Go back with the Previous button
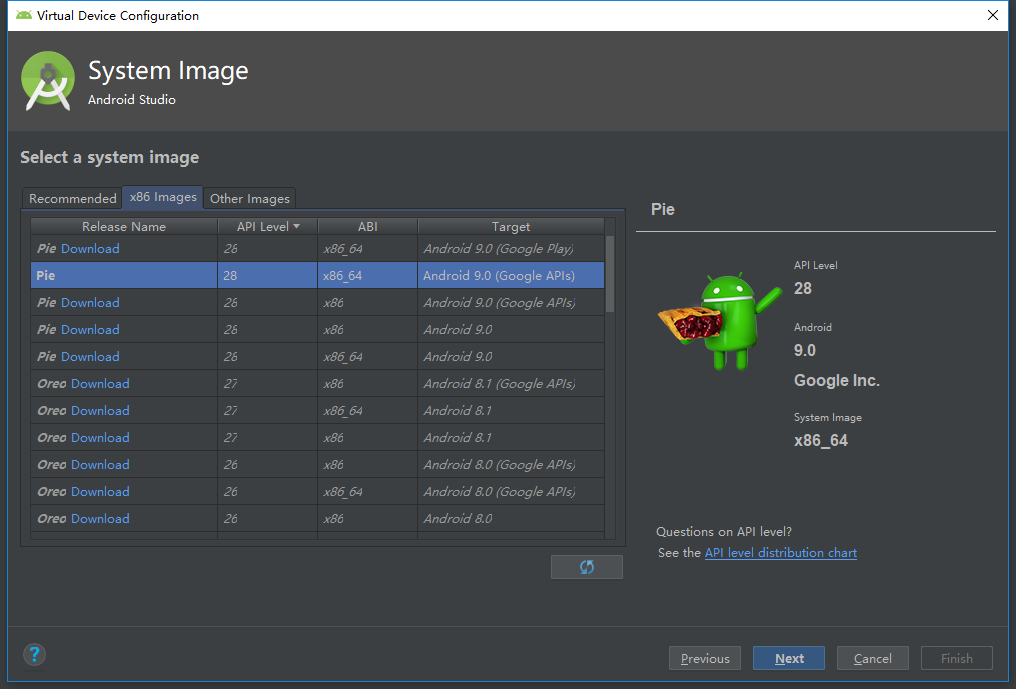This screenshot has width=1016, height=689. [x=704, y=658]
